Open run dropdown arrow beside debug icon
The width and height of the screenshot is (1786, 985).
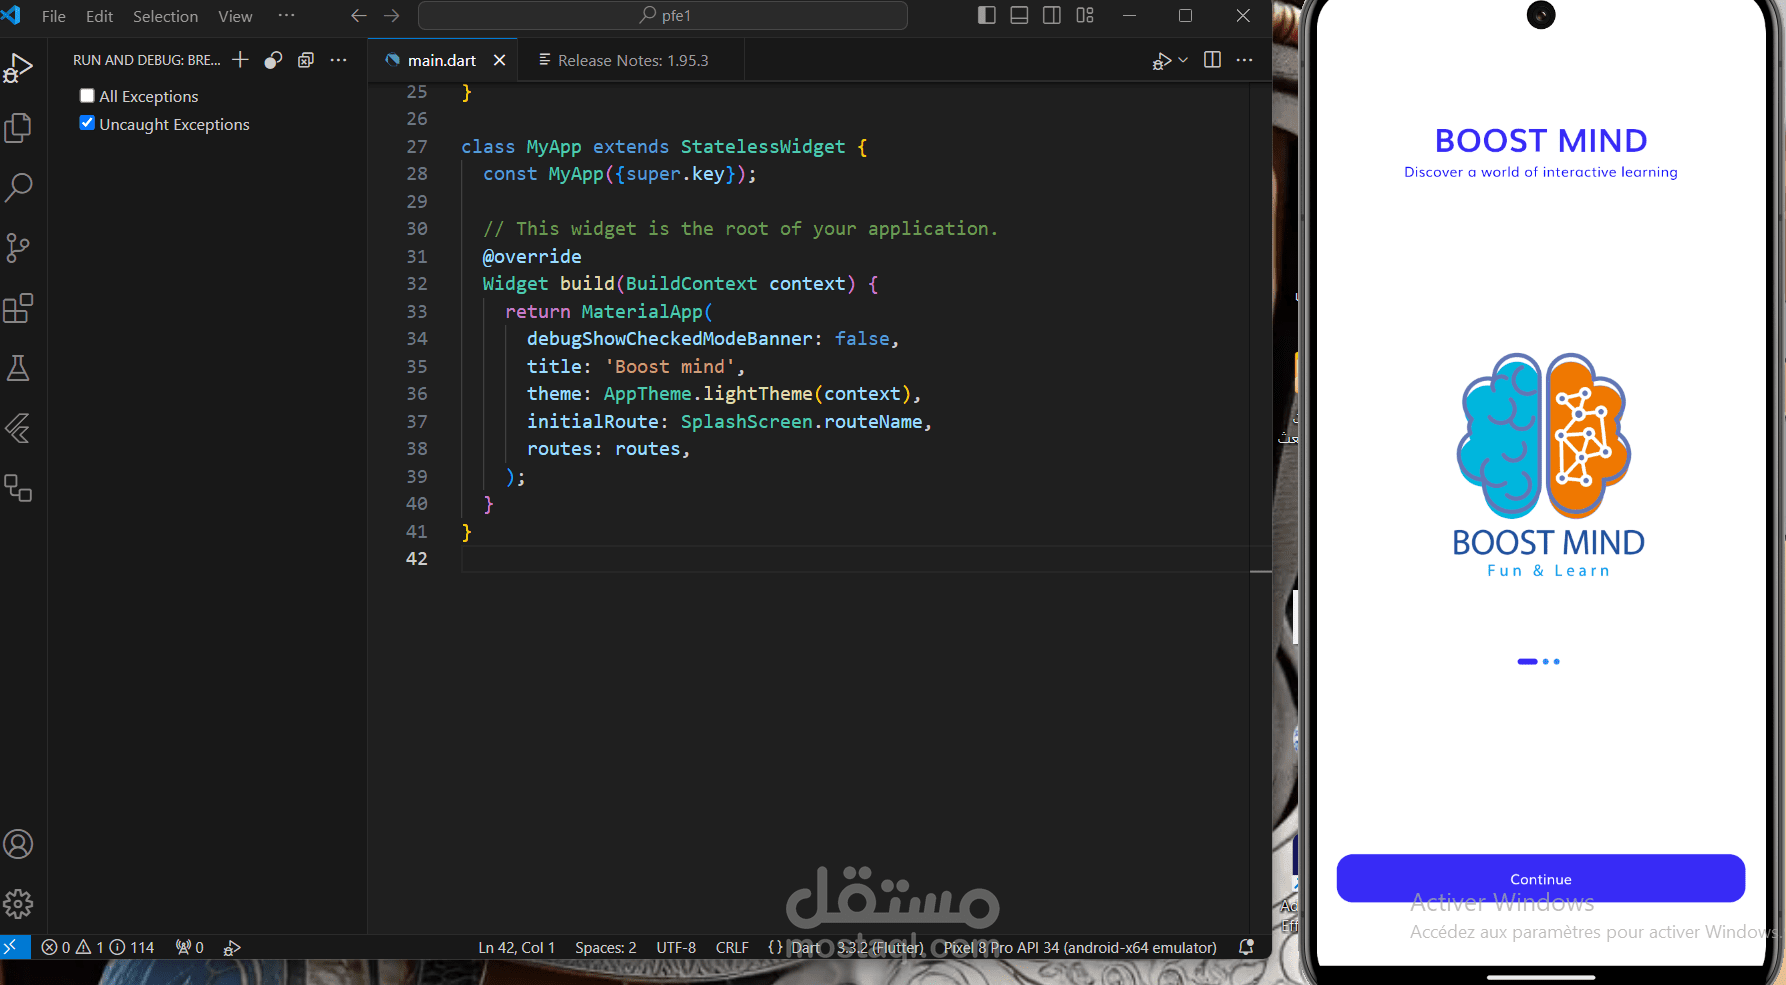[x=1183, y=60]
